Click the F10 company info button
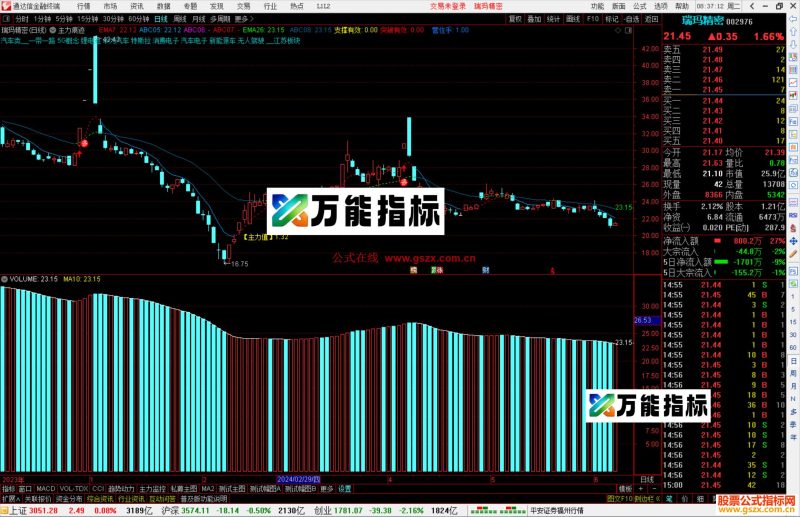The image size is (800, 517). [593, 19]
